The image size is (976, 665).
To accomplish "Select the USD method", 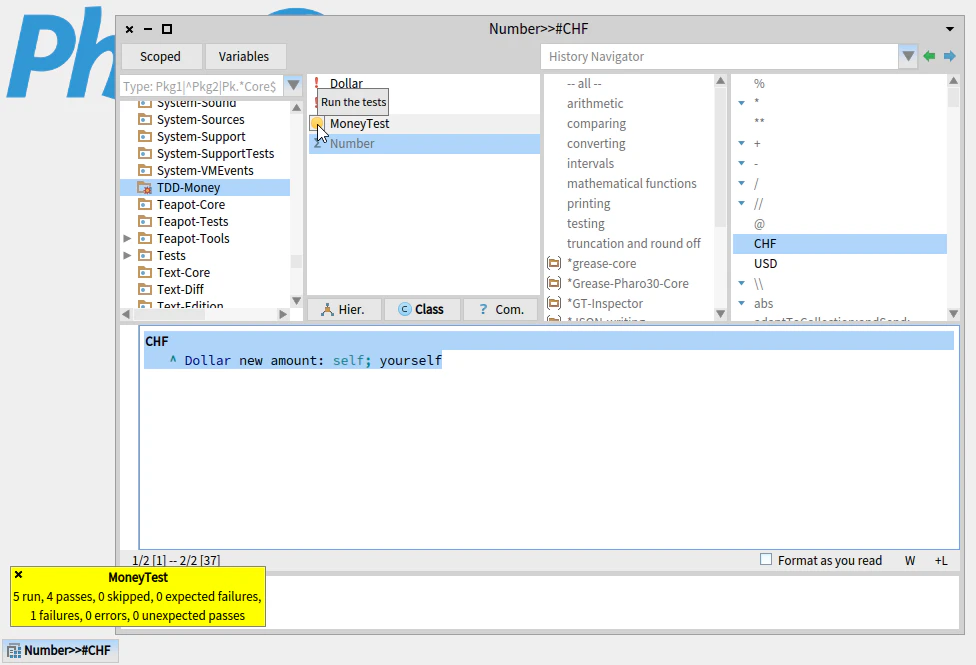I will pos(766,263).
